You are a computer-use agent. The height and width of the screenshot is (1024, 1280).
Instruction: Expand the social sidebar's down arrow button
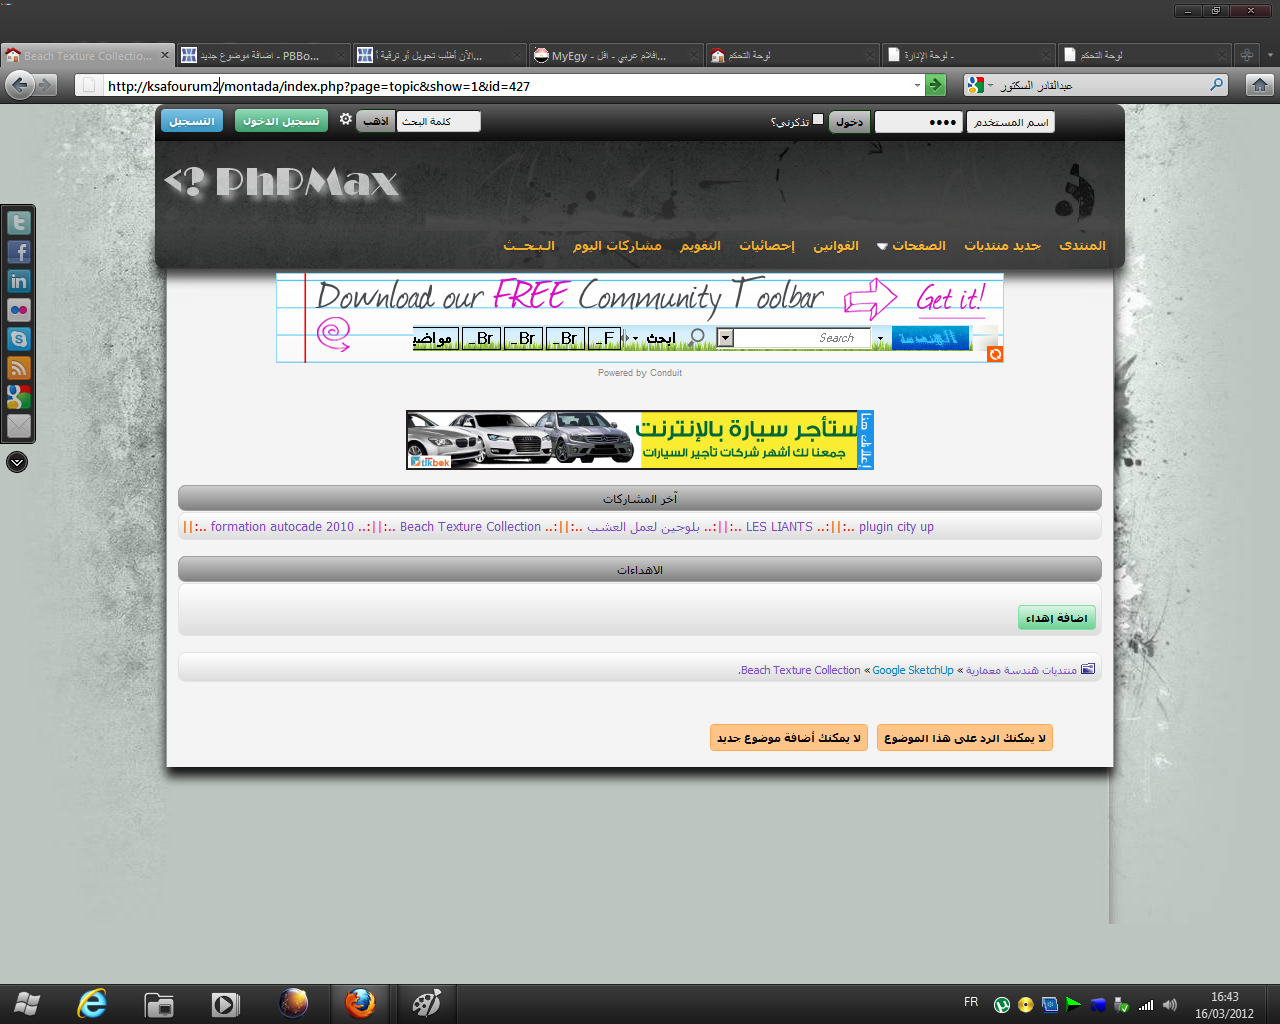click(17, 462)
